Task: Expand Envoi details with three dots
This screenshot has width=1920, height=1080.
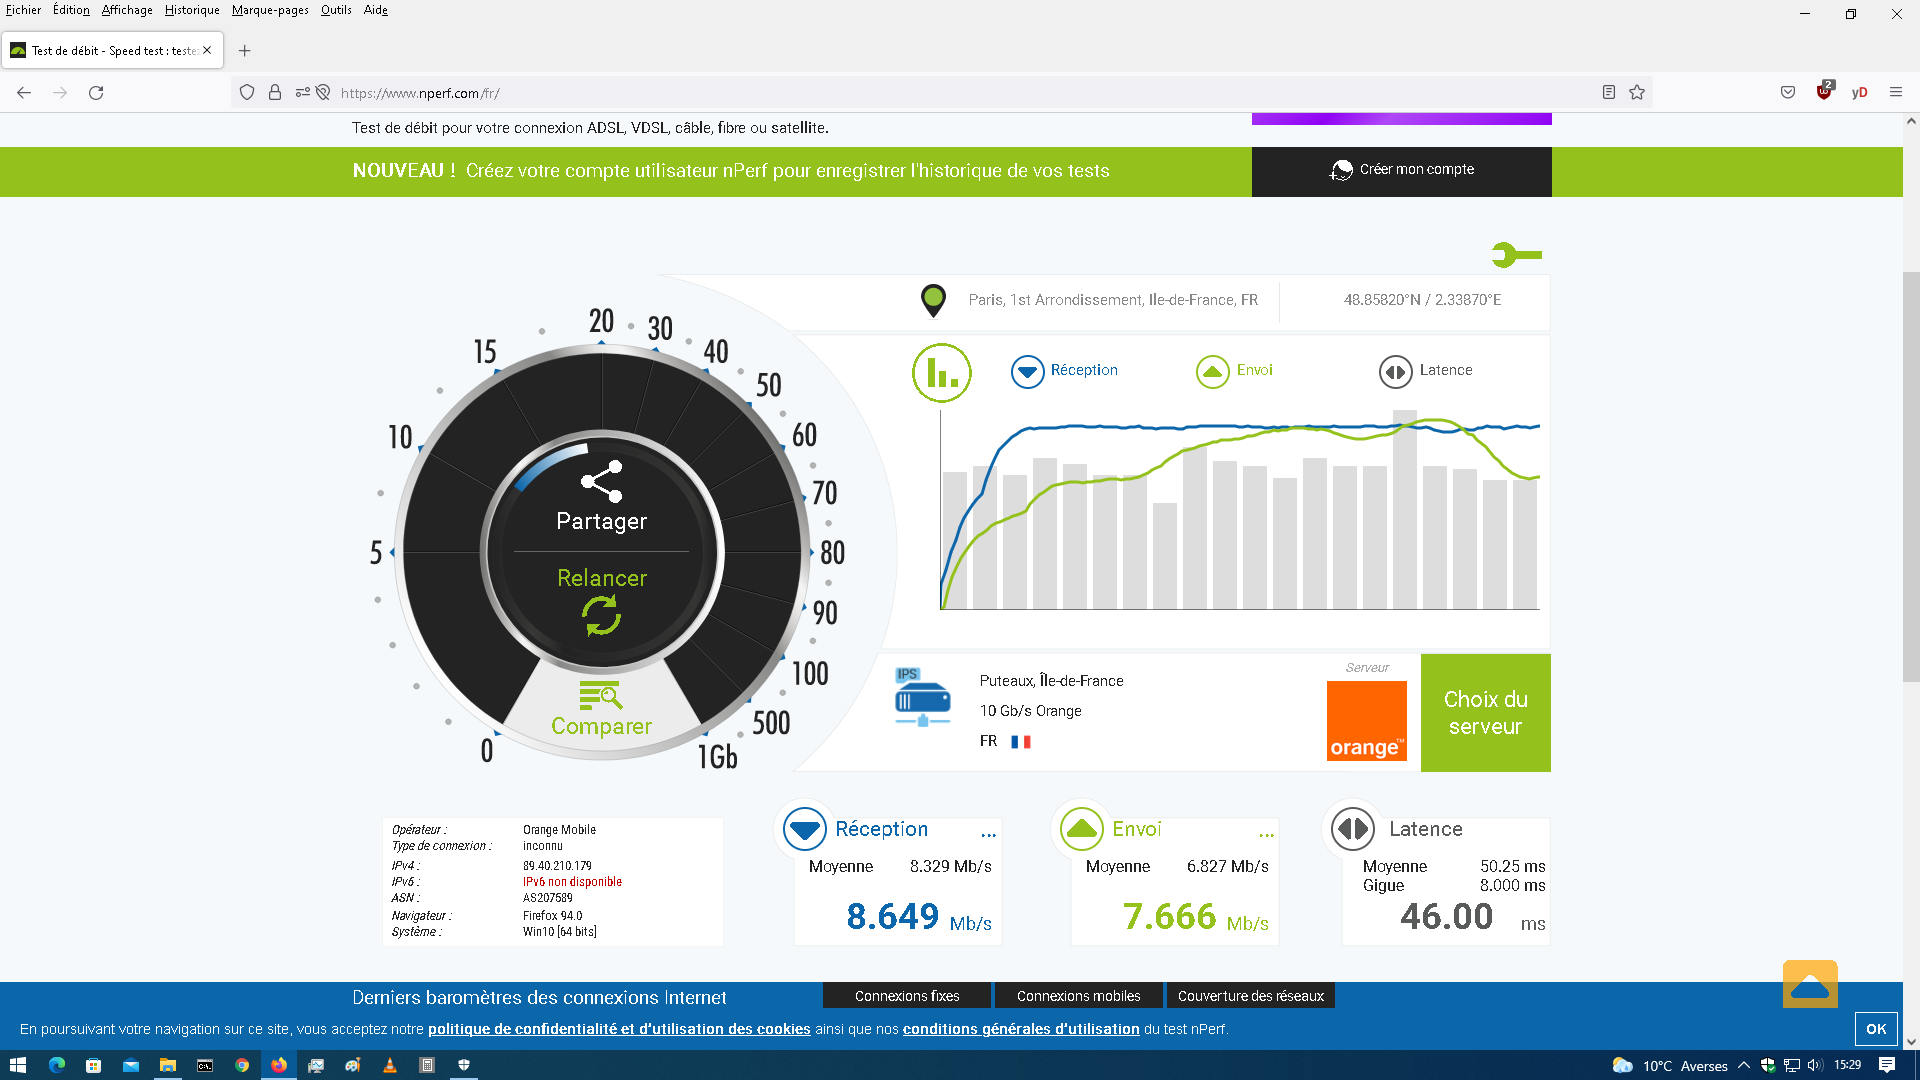Action: coord(1266,835)
